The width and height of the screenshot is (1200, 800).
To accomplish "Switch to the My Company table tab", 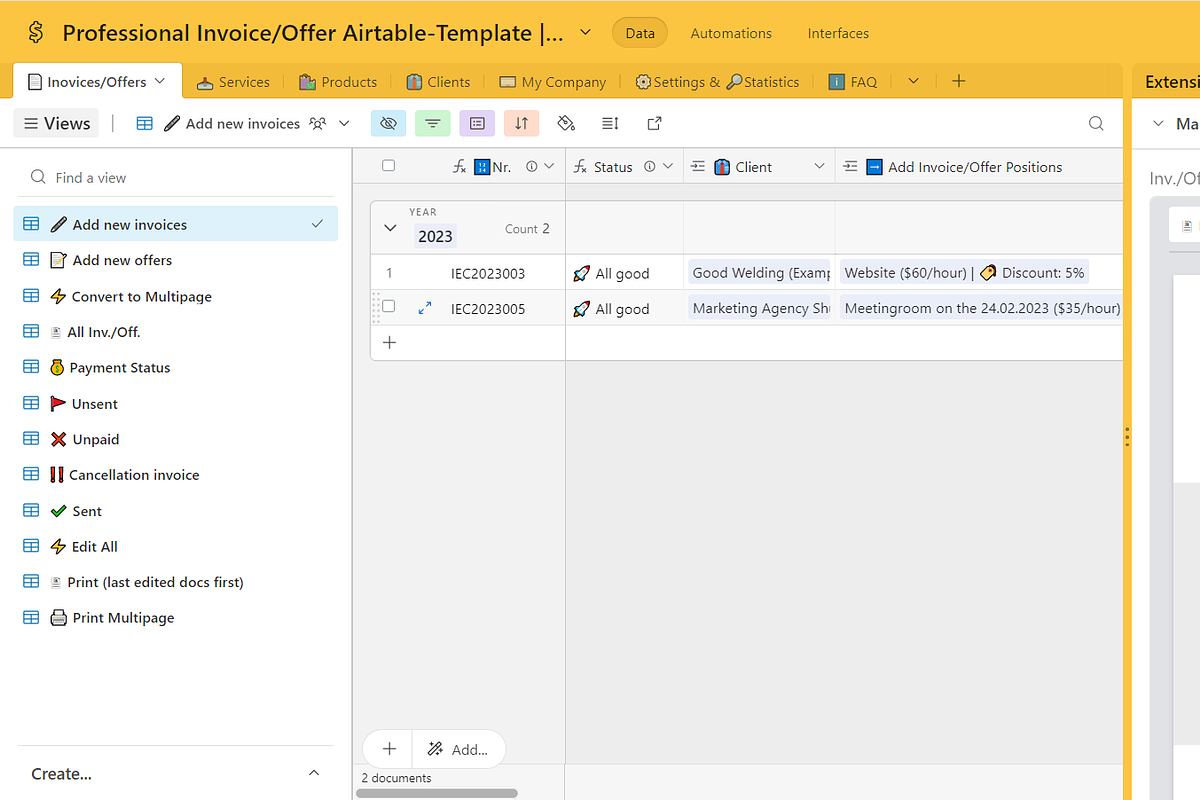I will [553, 82].
